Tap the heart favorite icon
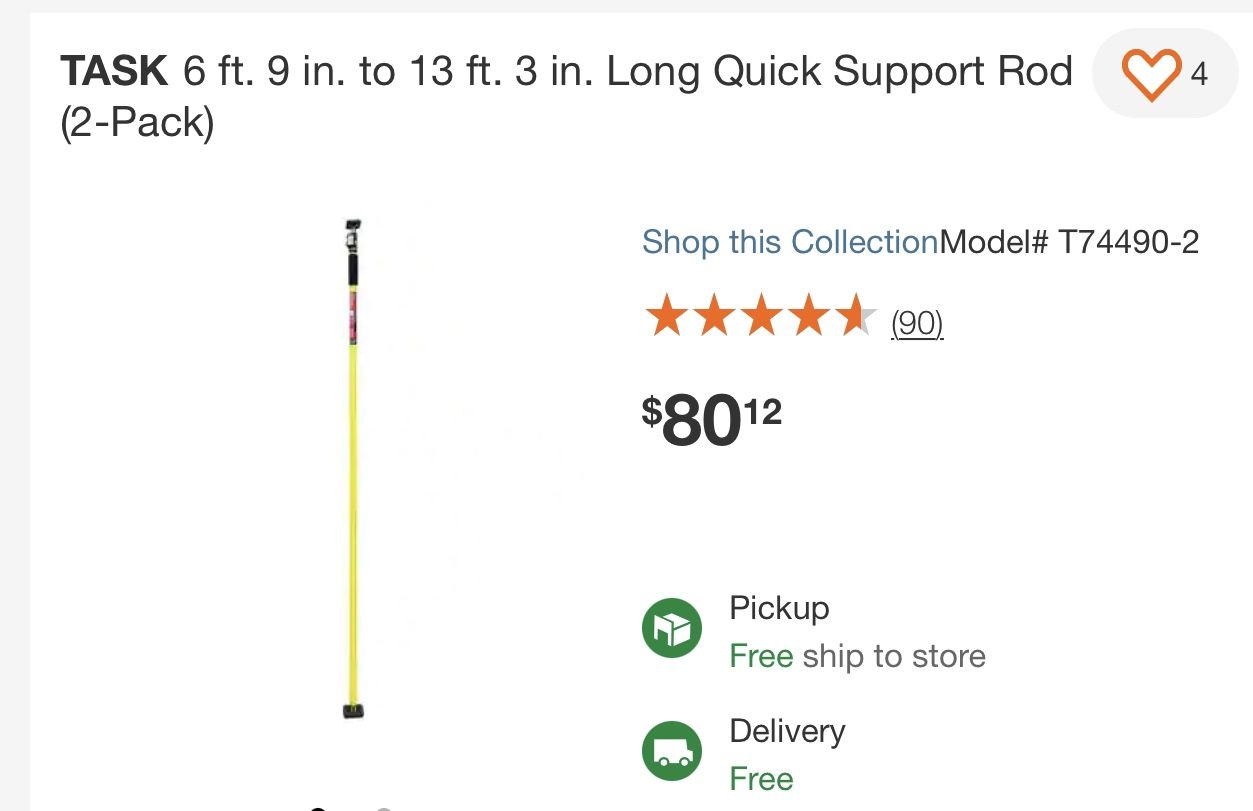1253x811 pixels. 1150,75
